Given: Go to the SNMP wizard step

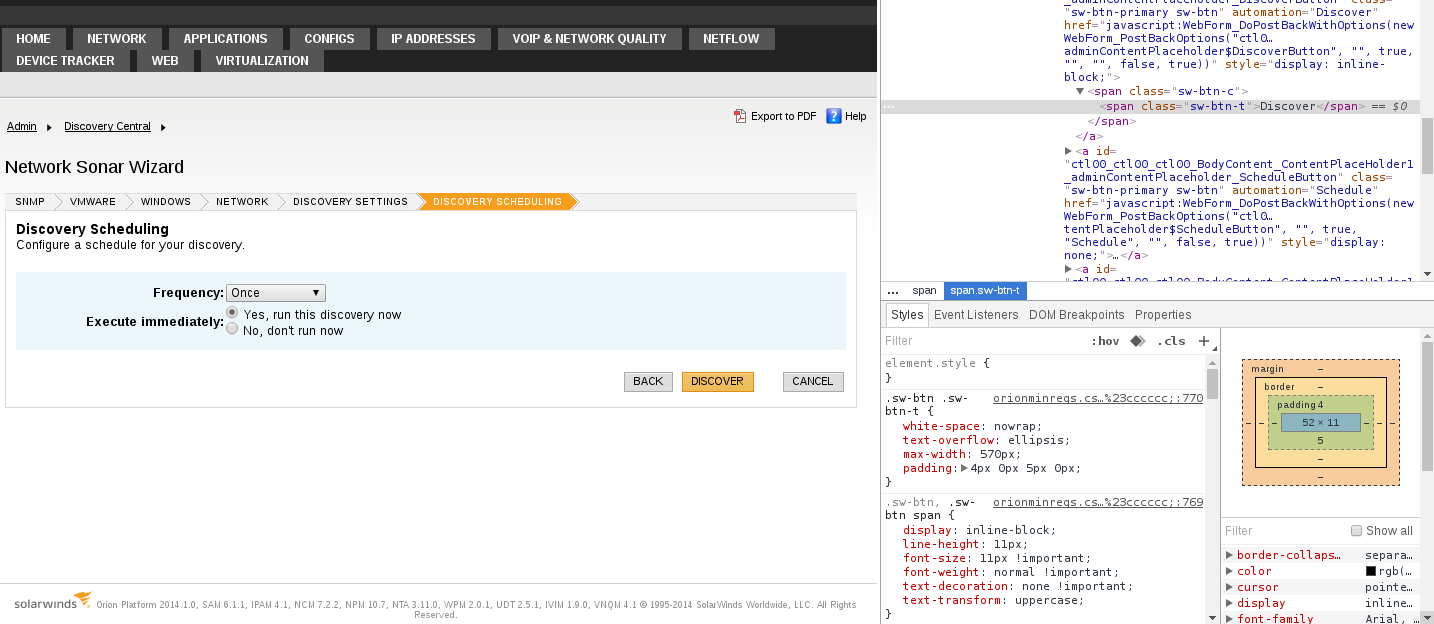Looking at the screenshot, I should pyautogui.click(x=30, y=202).
